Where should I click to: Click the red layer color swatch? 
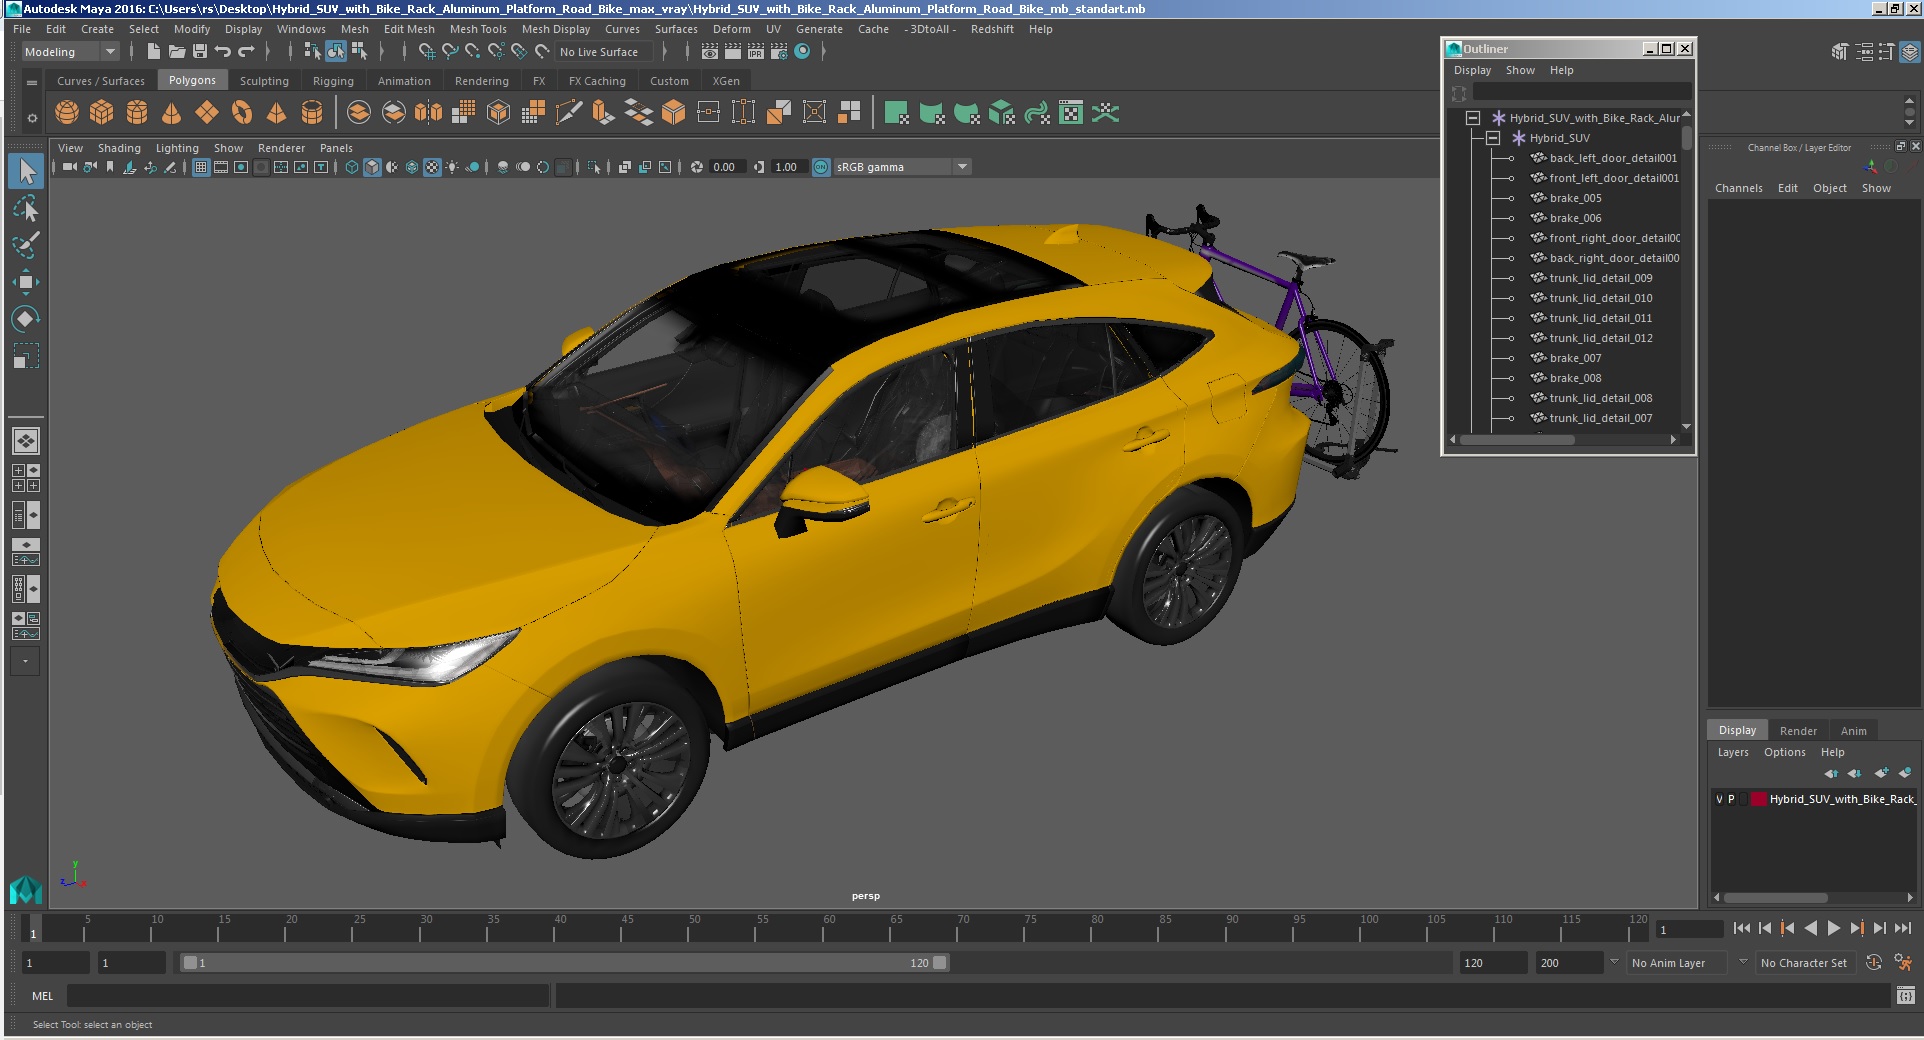tap(1759, 799)
